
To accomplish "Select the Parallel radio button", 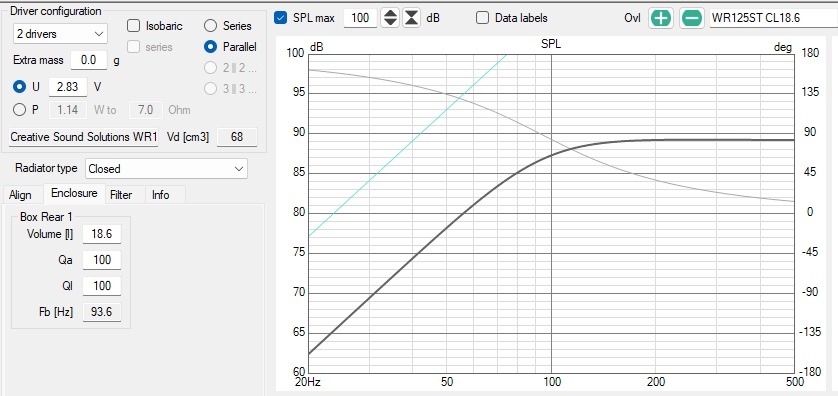I will click(x=211, y=47).
